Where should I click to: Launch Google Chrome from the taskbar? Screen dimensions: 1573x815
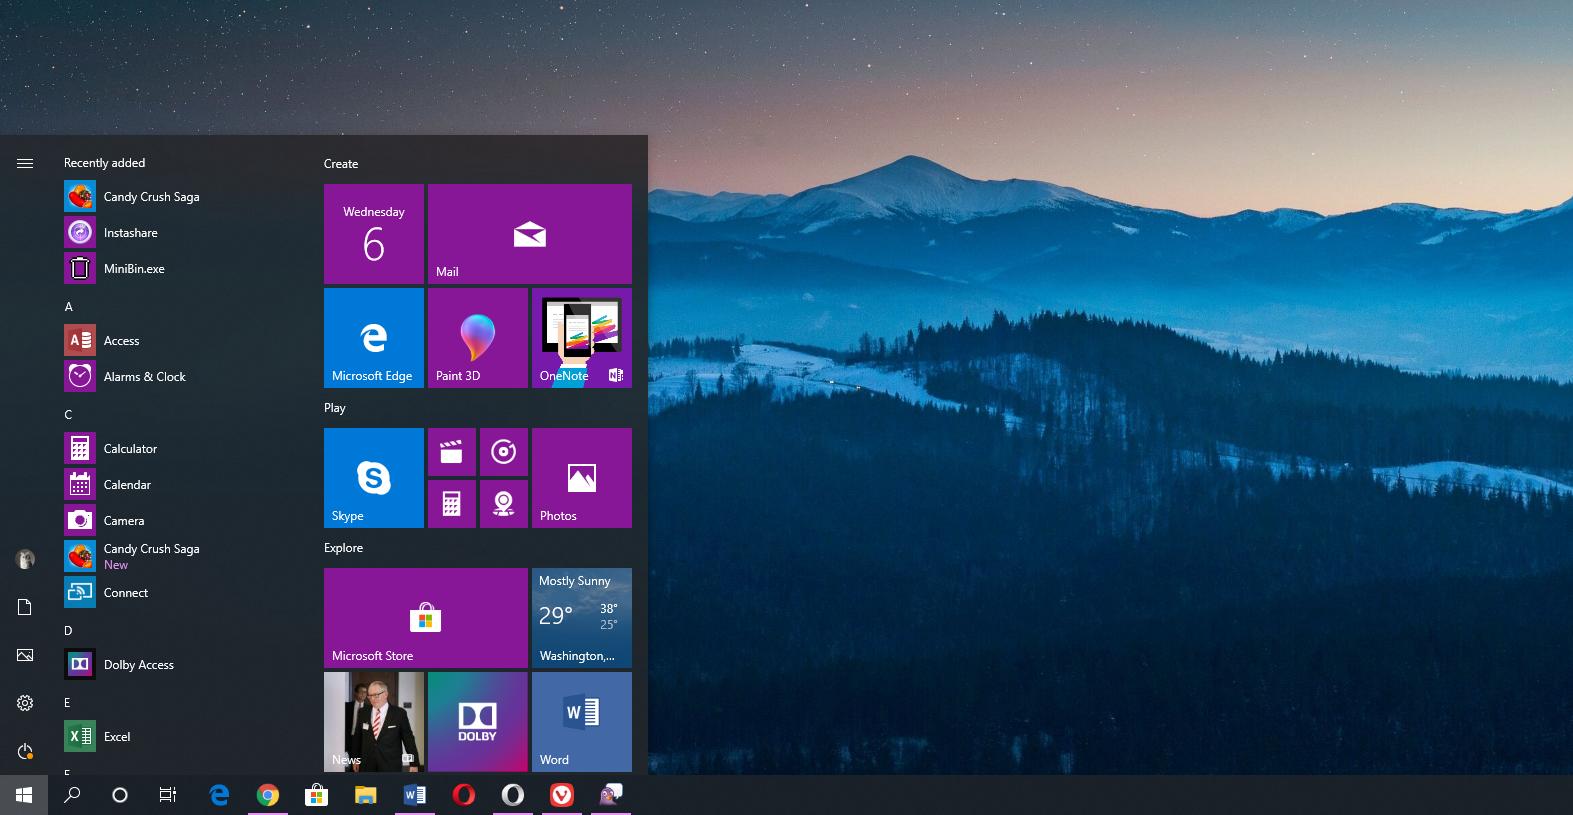point(267,795)
